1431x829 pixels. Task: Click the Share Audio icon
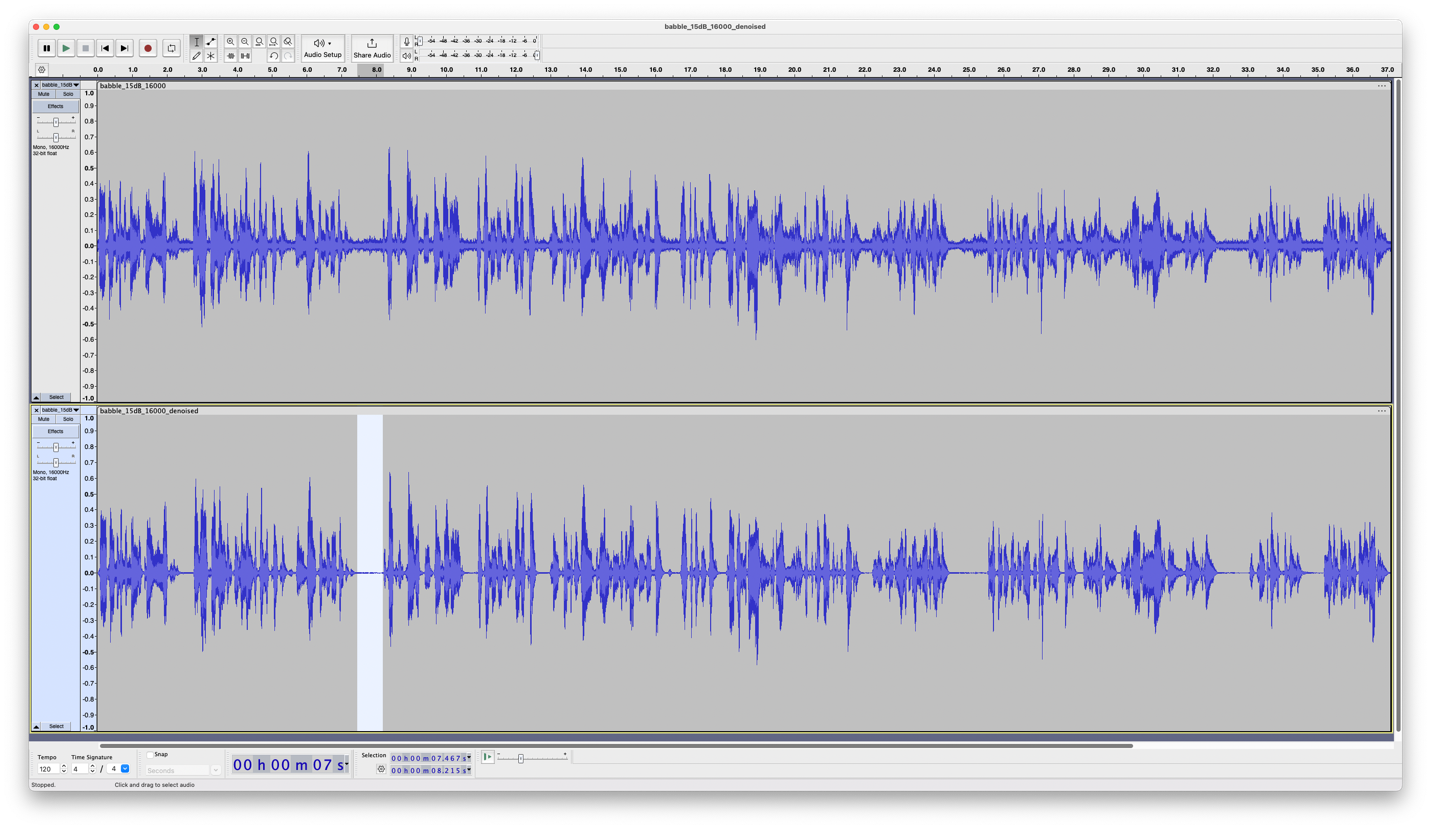[371, 44]
